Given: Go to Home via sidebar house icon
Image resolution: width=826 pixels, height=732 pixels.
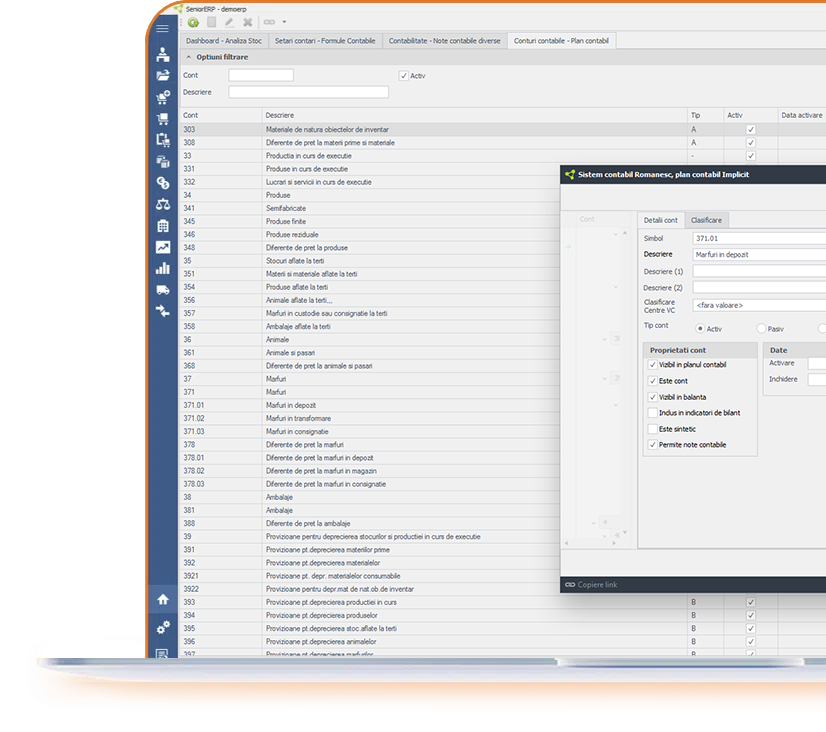Looking at the screenshot, I should (162, 599).
